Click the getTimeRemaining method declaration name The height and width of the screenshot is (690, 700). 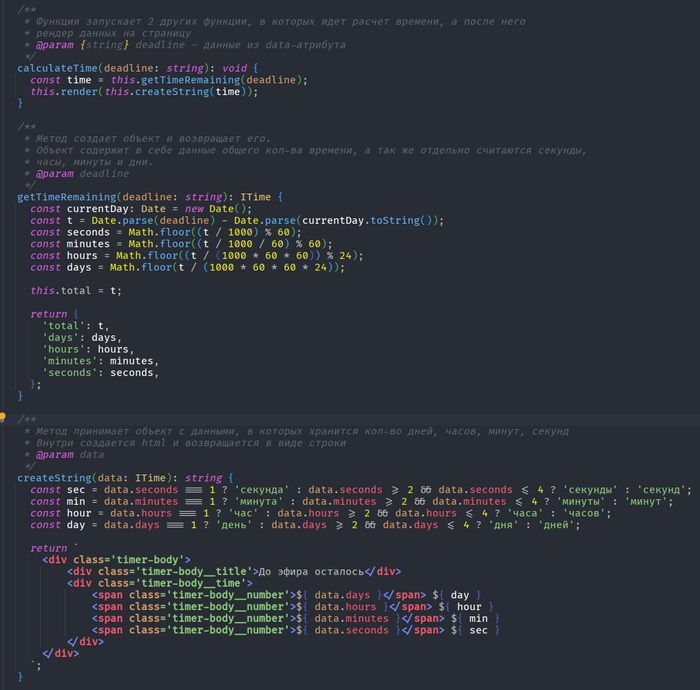(x=66, y=197)
